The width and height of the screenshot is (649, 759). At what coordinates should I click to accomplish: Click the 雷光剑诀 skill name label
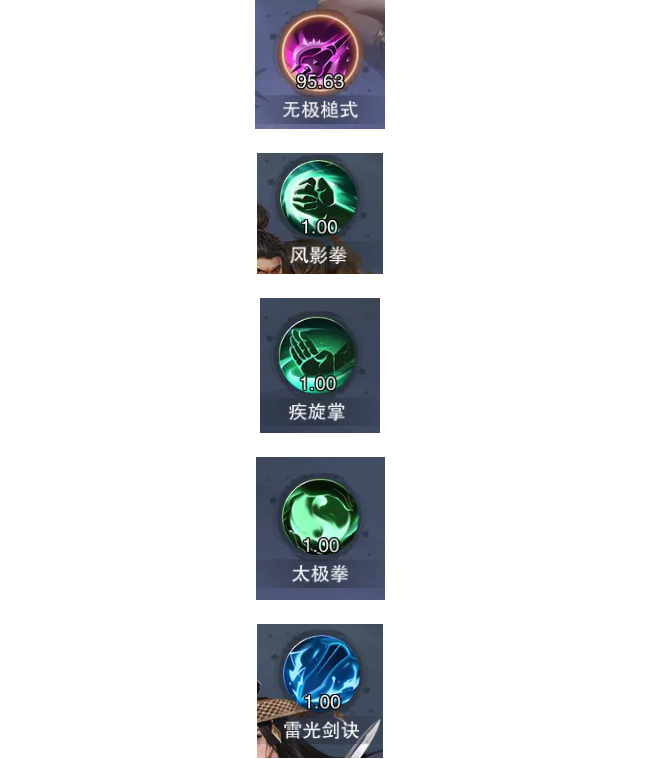pos(321,730)
